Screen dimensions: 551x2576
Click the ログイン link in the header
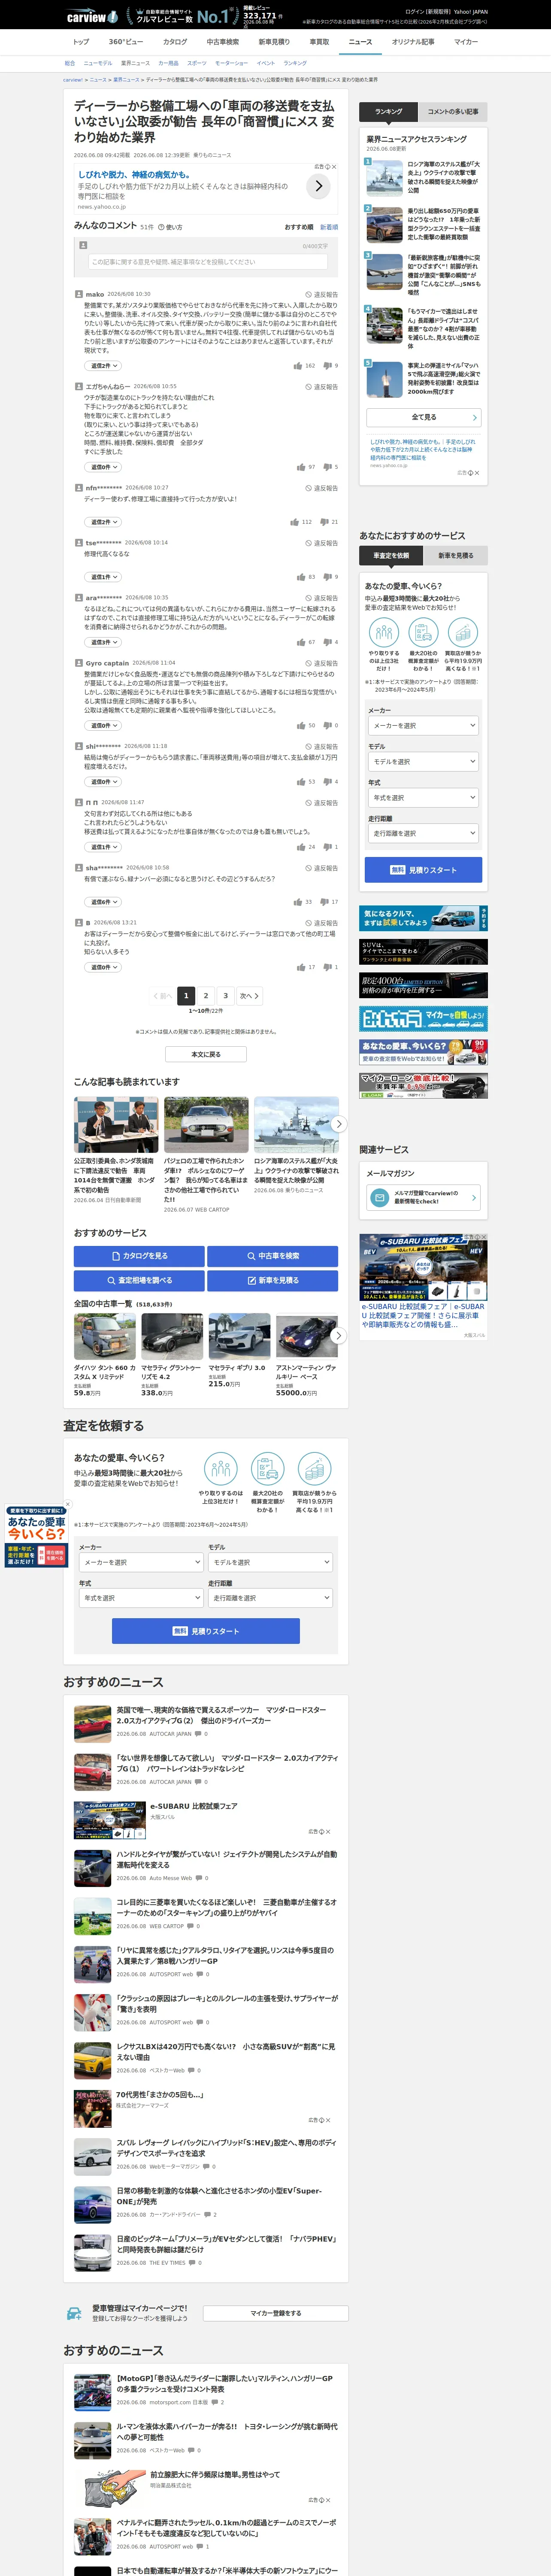[x=414, y=12]
